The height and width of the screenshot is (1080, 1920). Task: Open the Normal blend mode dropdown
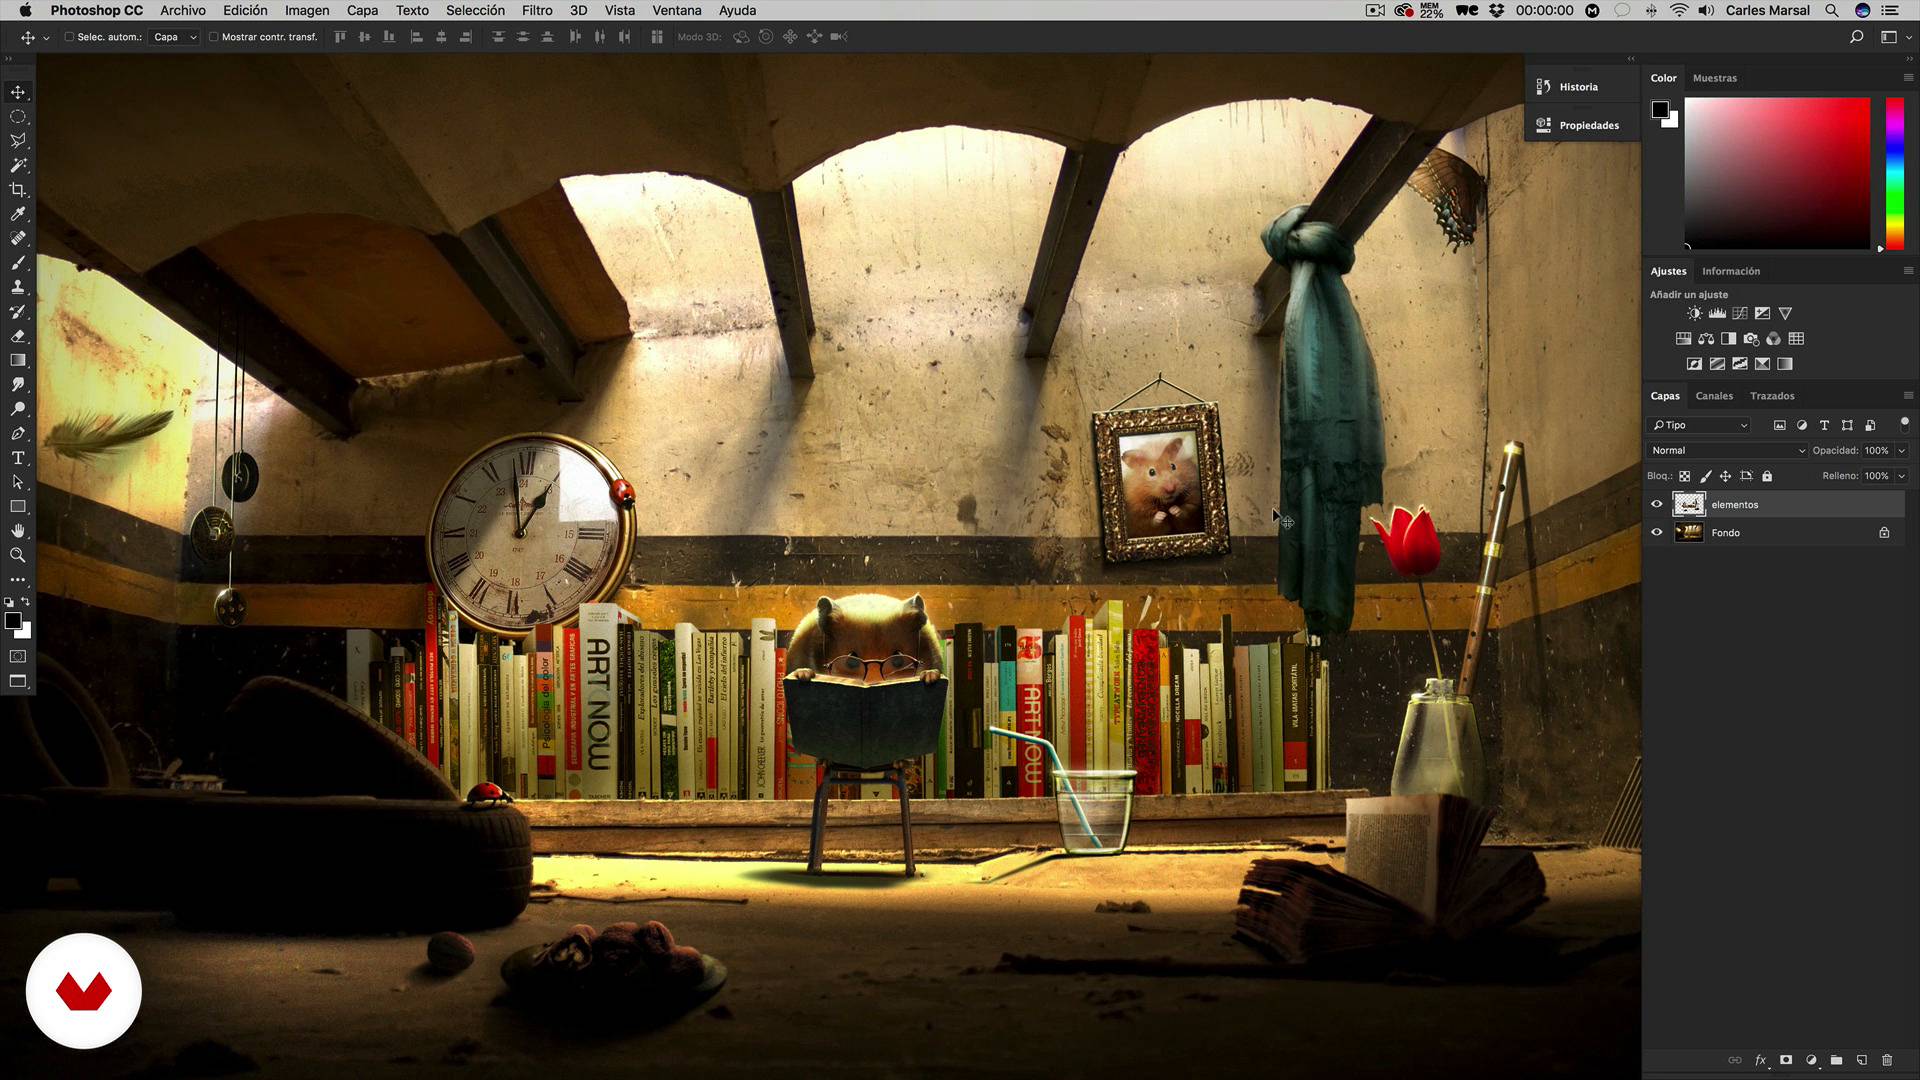coord(1727,451)
